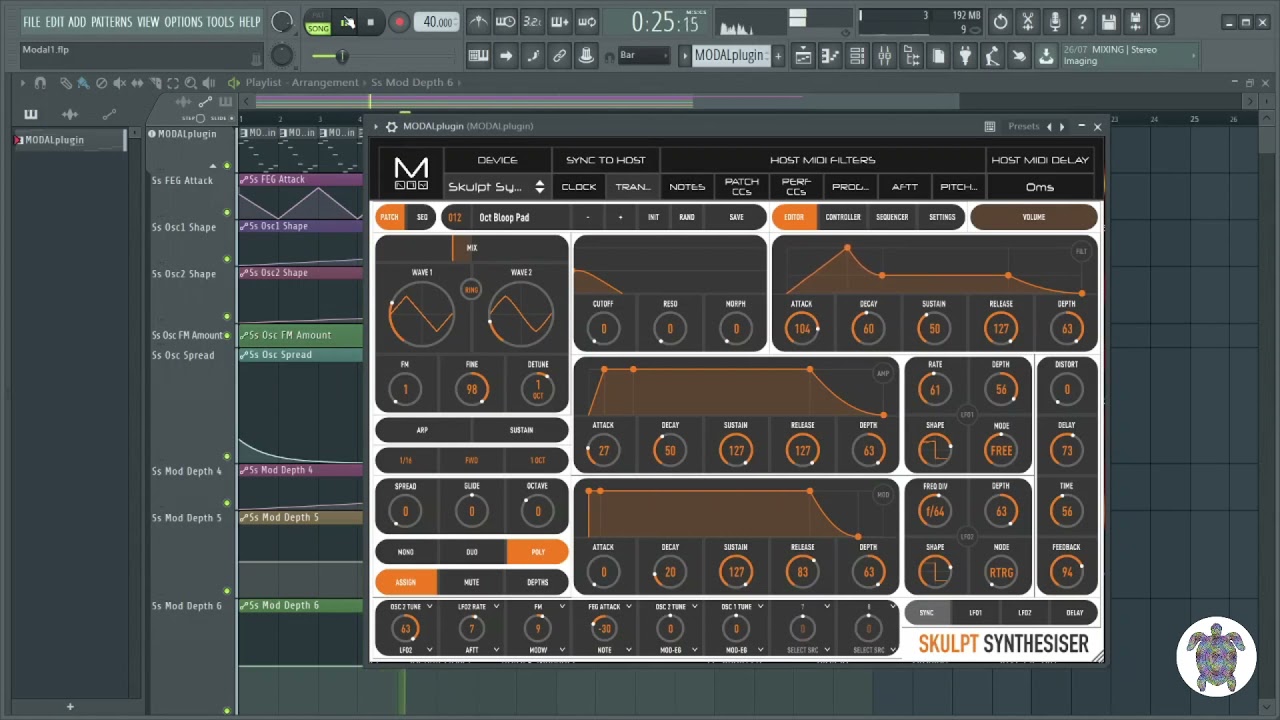Viewport: 1280px width, 720px height.
Task: Click the scissors audio editor icon
Action: (x=1028, y=22)
